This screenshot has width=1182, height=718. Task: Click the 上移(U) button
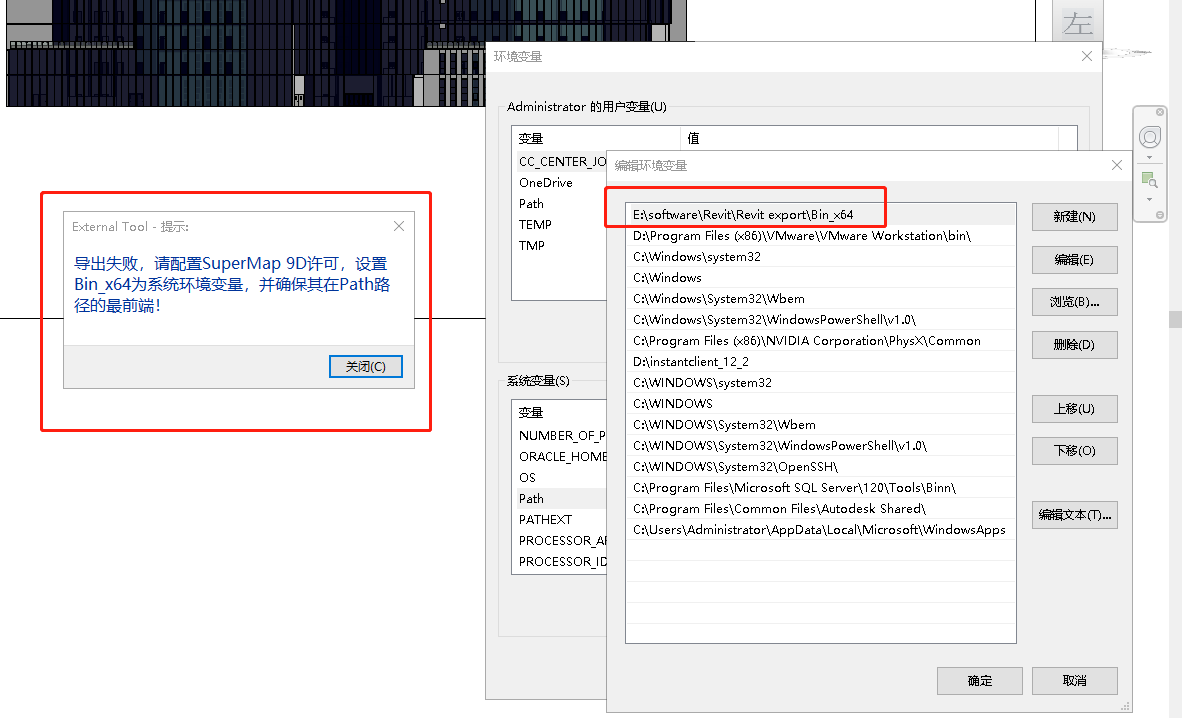pyautogui.click(x=1074, y=409)
